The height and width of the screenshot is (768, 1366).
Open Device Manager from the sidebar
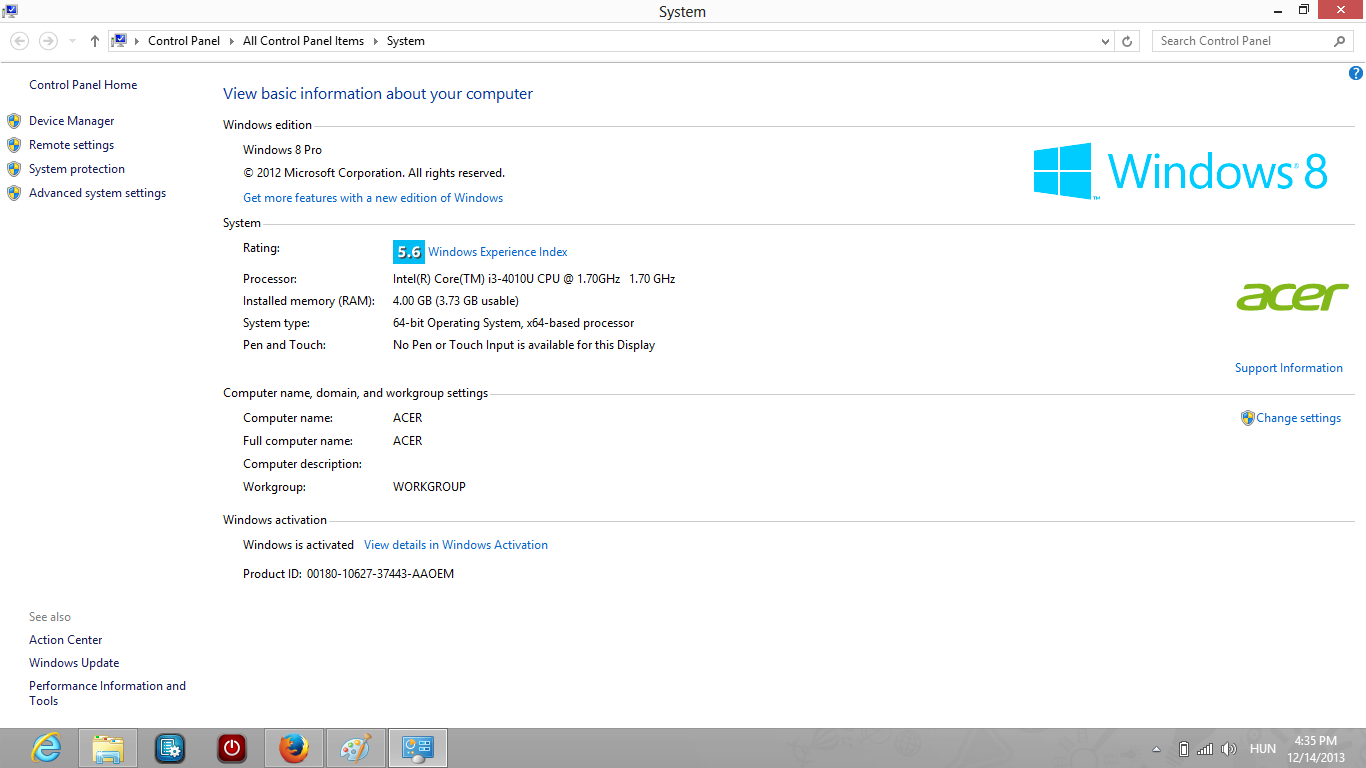71,121
